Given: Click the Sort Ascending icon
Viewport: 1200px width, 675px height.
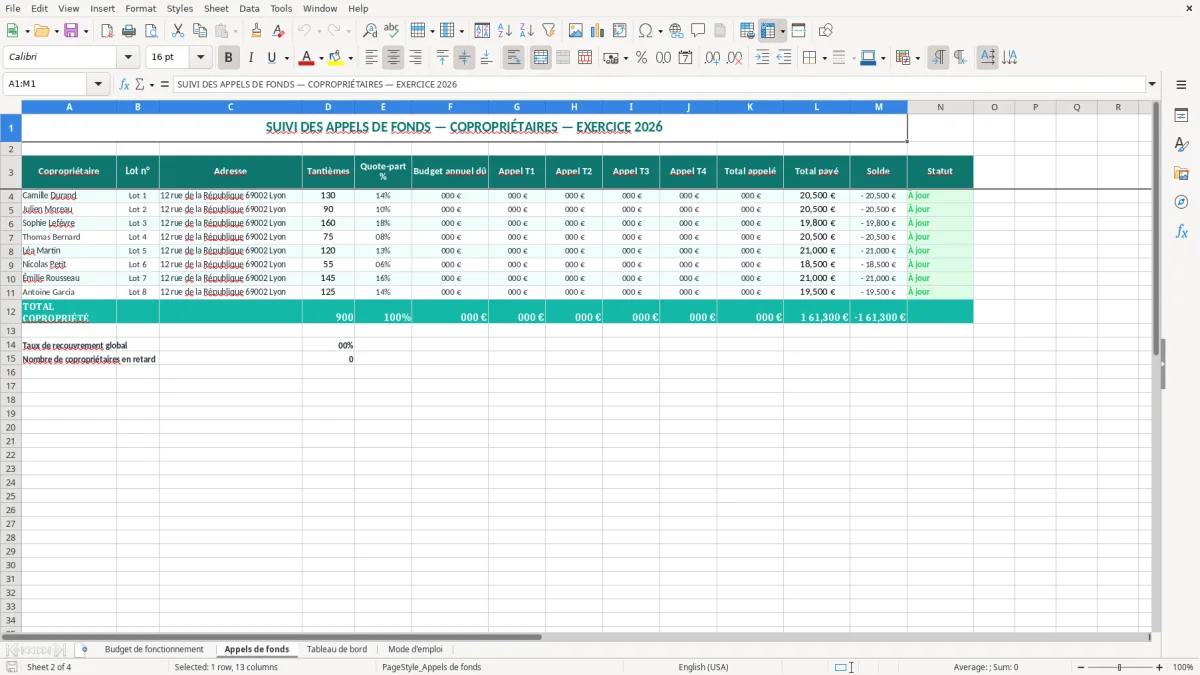Looking at the screenshot, I should coord(505,31).
